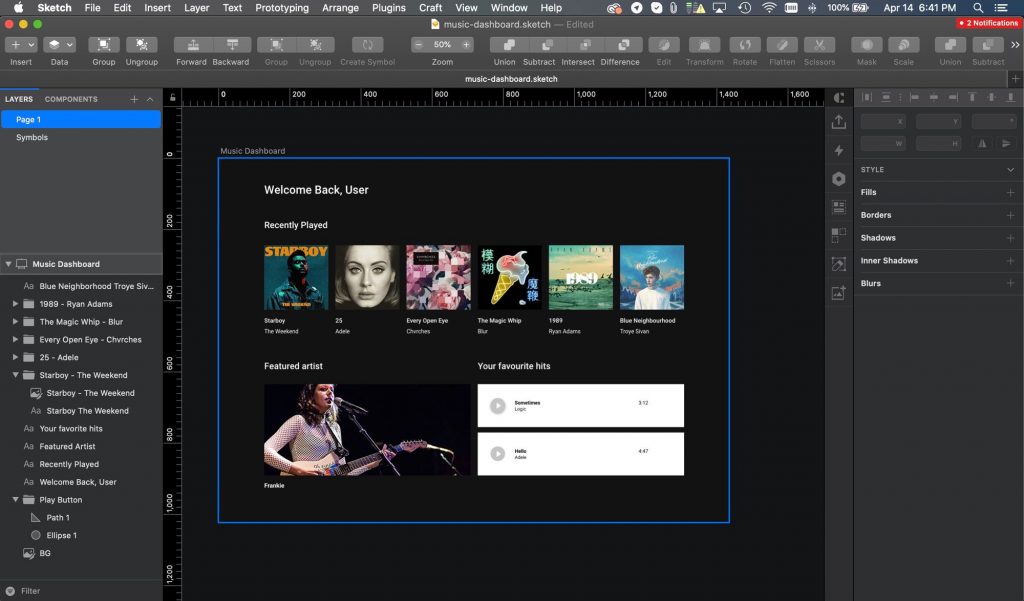Click the Backward toolbar button
Image resolution: width=1024 pixels, height=601 pixels.
[232, 45]
